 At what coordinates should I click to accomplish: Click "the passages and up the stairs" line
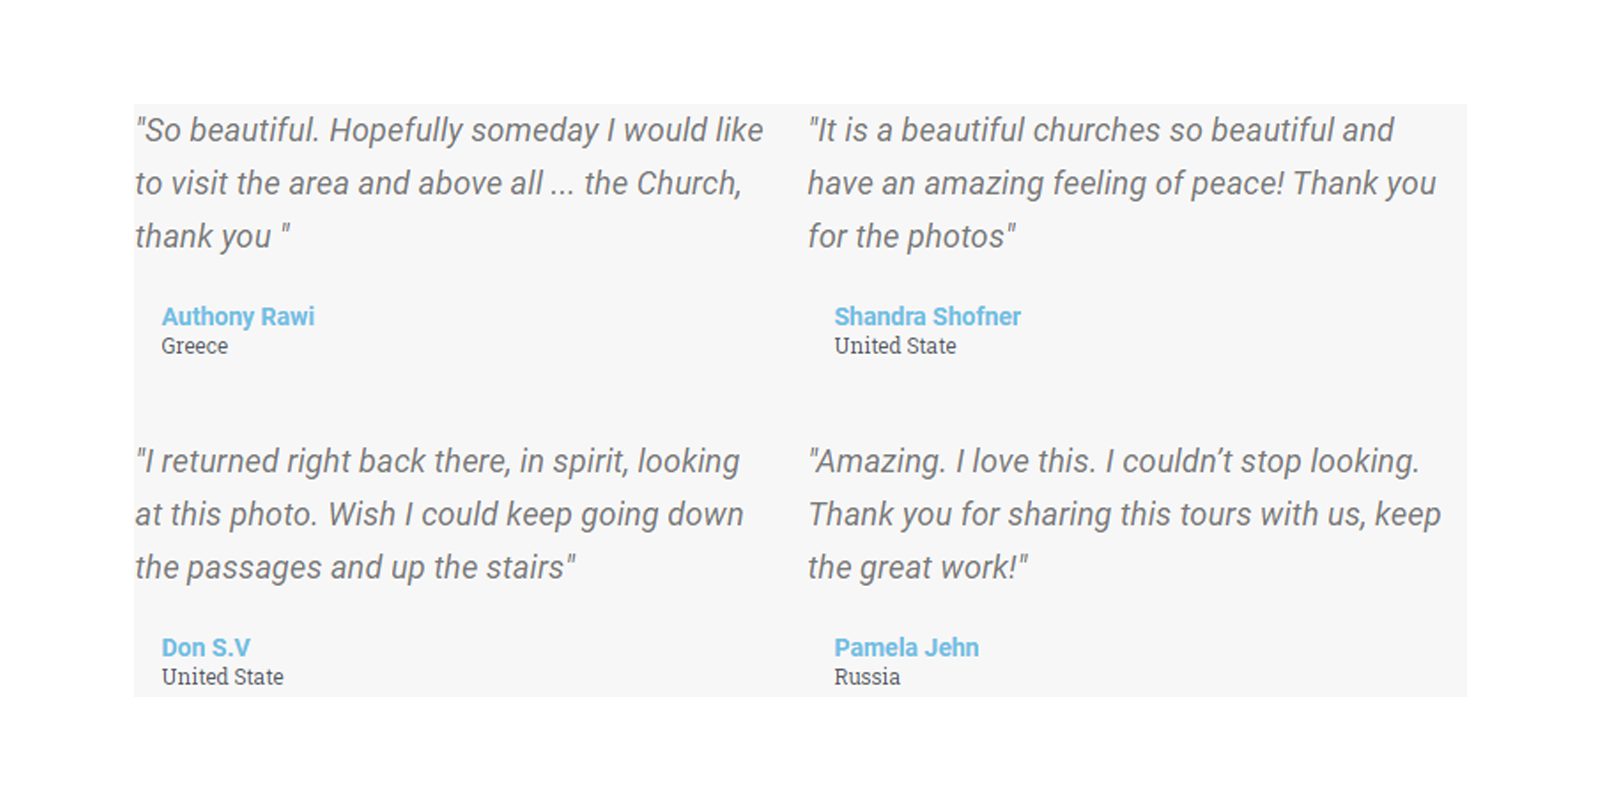[355, 568]
